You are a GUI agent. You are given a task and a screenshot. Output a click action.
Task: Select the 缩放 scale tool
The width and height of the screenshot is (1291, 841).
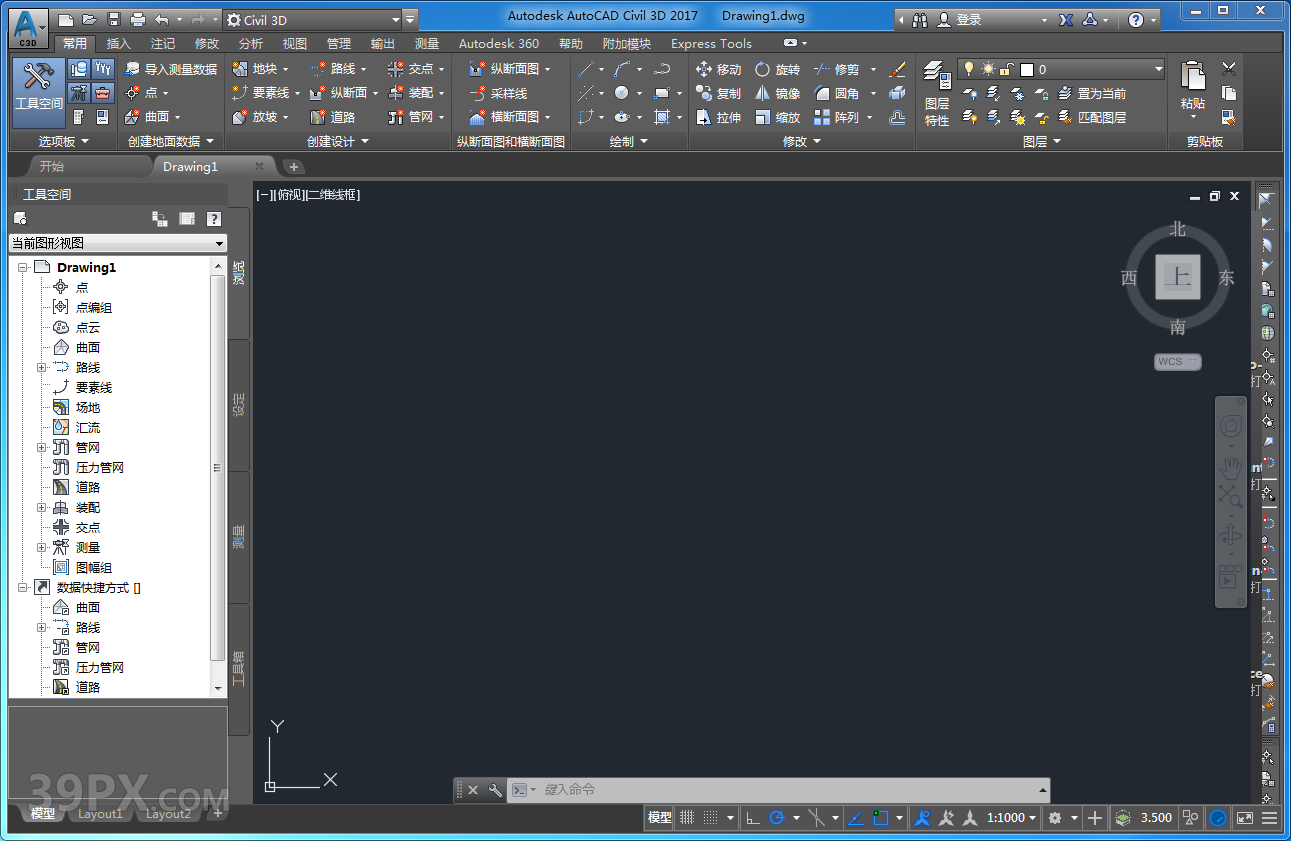coord(777,117)
